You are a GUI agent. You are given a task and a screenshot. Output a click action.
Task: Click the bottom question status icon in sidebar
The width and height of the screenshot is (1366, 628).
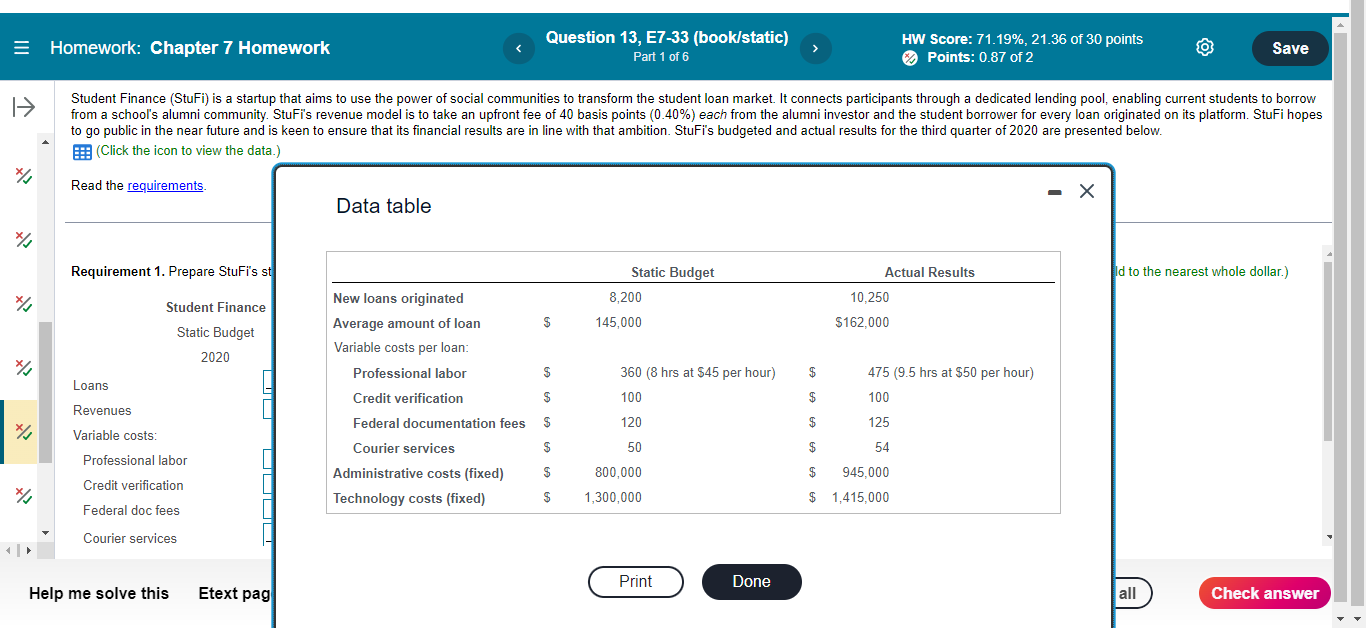click(23, 495)
